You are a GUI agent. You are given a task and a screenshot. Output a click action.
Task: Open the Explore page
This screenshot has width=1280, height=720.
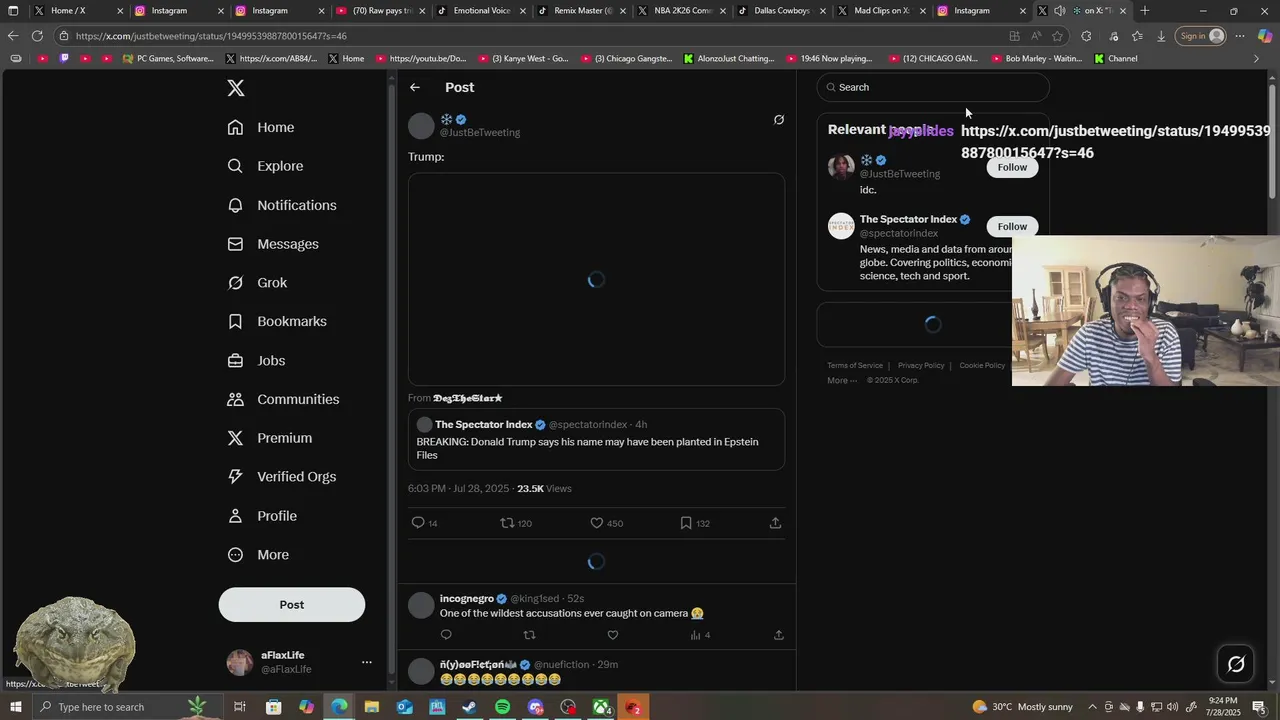[x=265, y=166]
